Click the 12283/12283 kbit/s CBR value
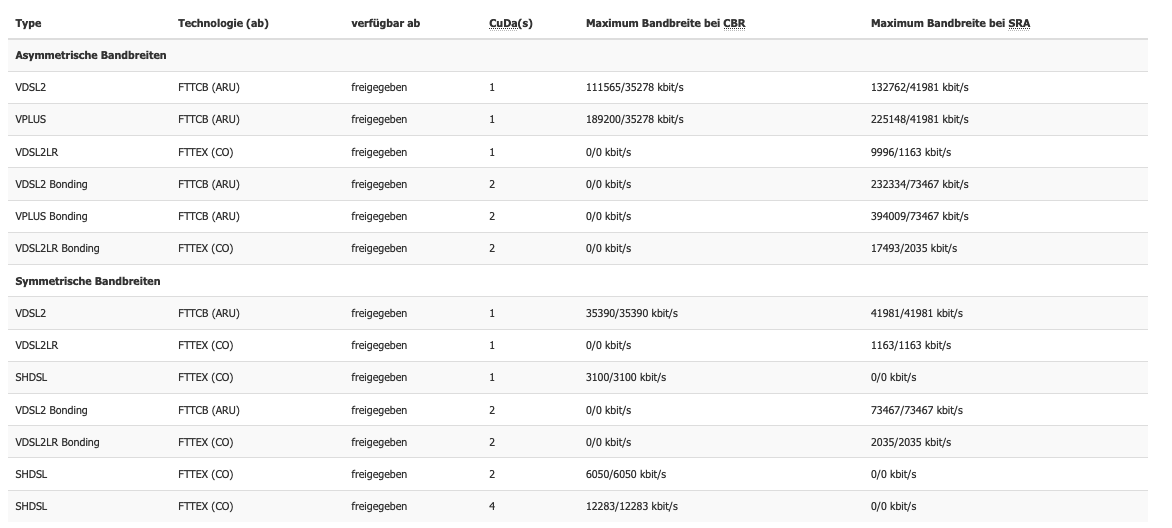This screenshot has height=528, width=1172. pos(632,506)
